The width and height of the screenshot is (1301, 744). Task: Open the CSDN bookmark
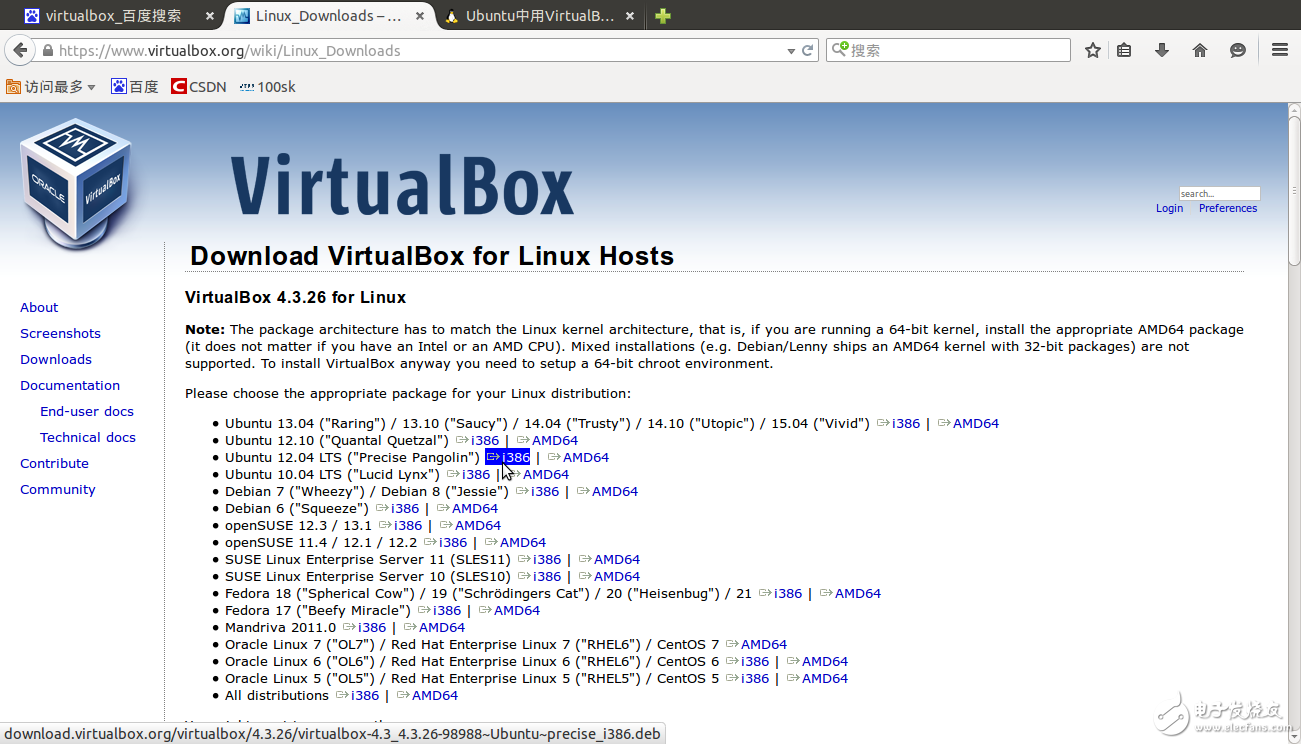199,87
